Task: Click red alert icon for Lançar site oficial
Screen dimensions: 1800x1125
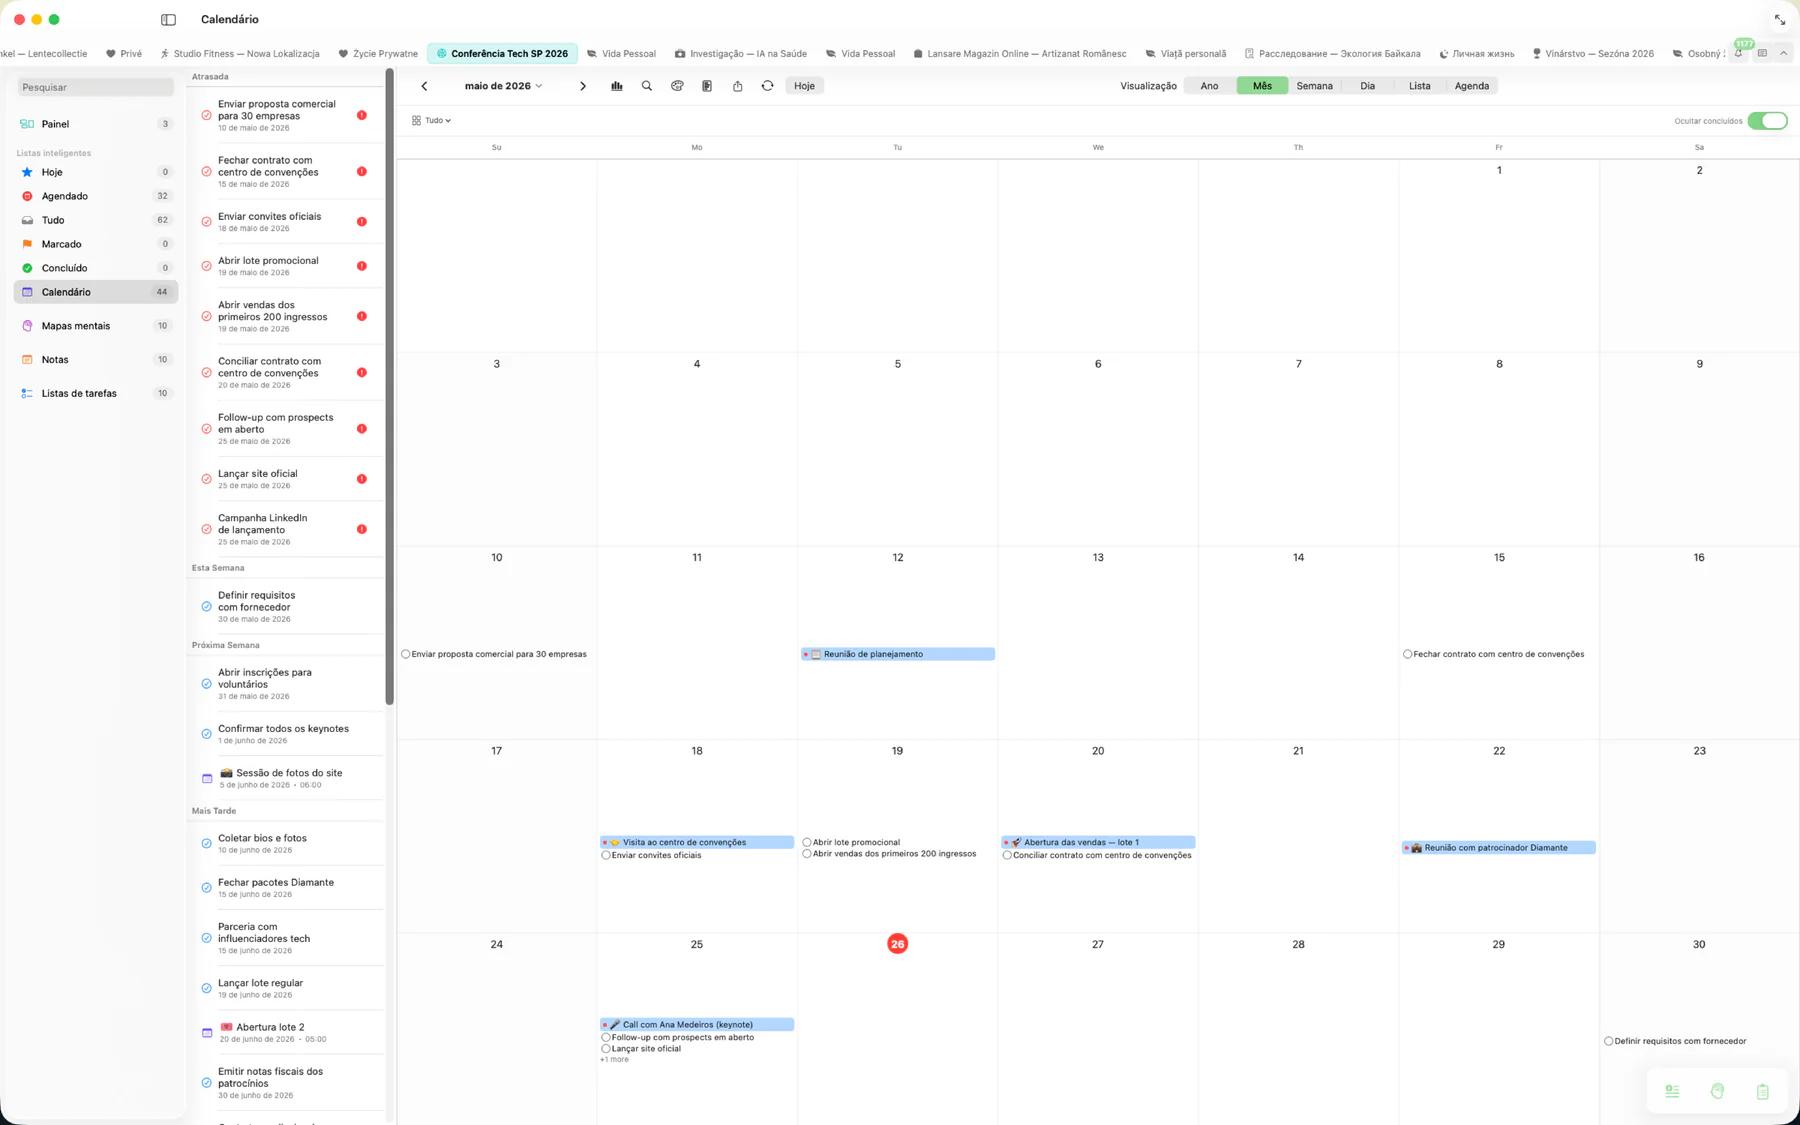Action: [362, 479]
